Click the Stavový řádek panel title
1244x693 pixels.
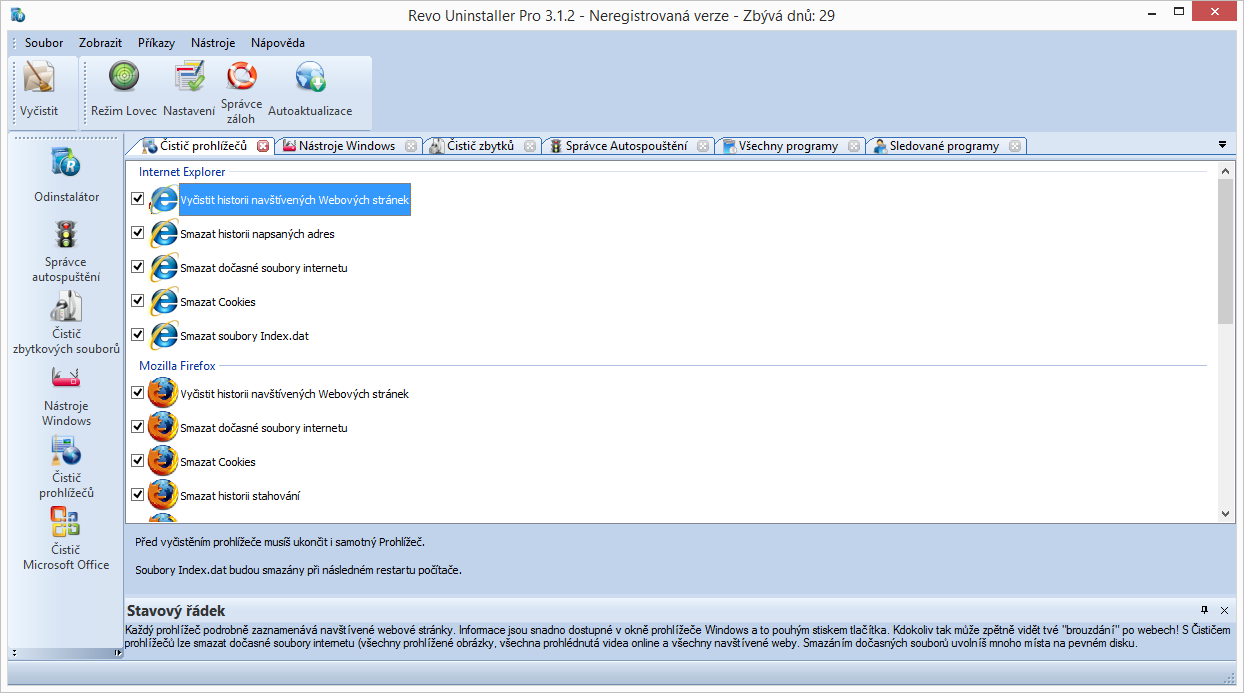pos(176,610)
